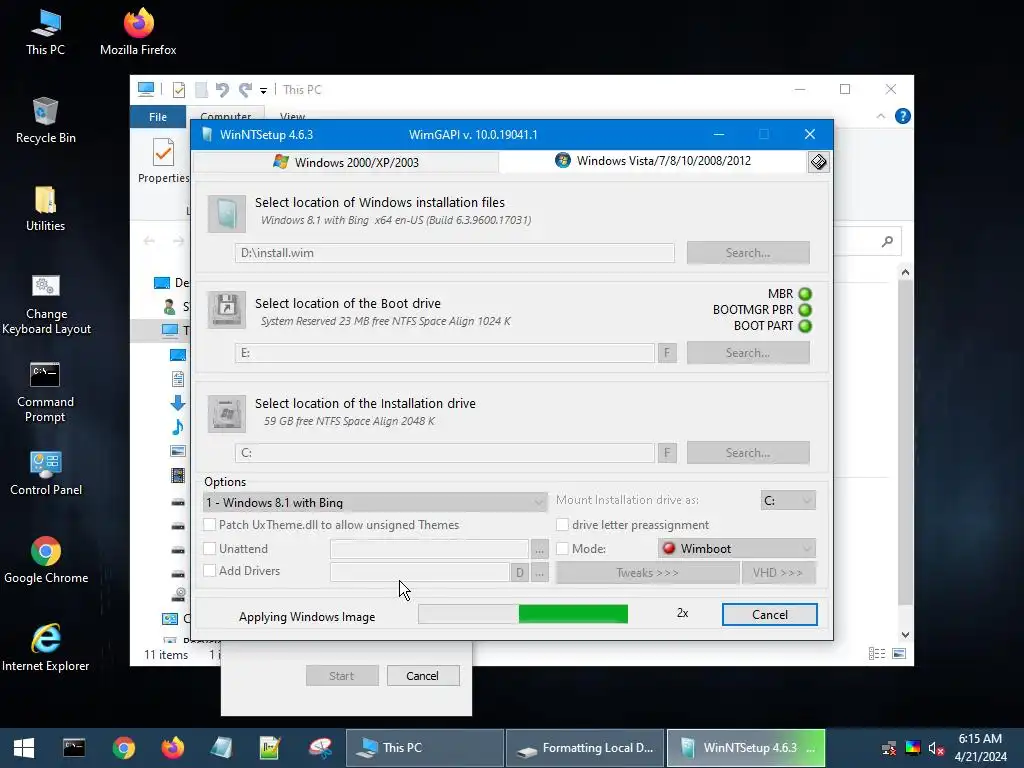
Task: Click the volume muted tray icon
Action: (x=936, y=748)
